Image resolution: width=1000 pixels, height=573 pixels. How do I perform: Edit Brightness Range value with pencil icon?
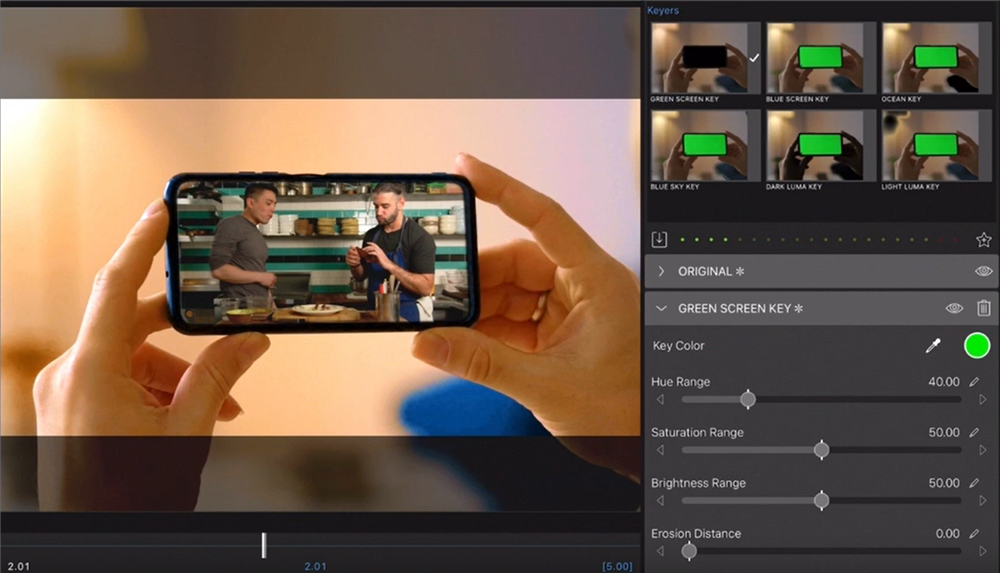coord(974,483)
